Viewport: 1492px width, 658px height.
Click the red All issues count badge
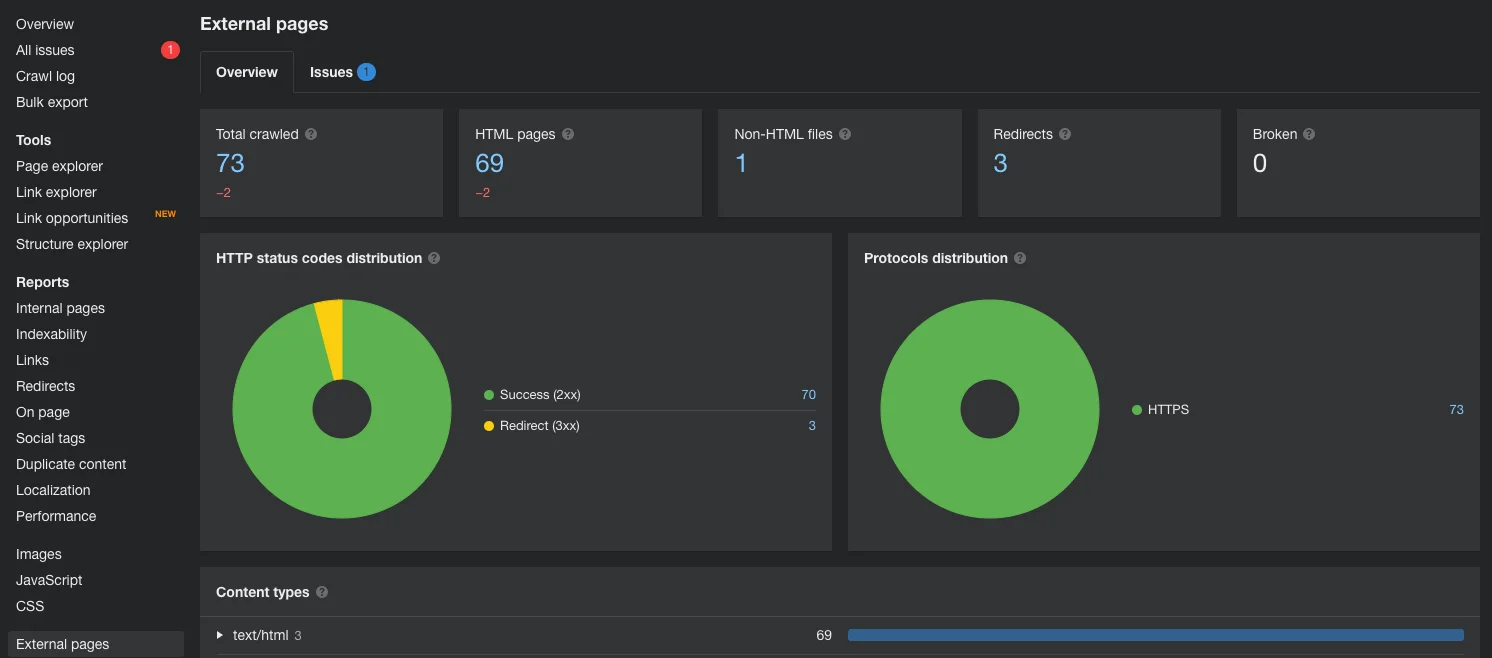coord(170,50)
